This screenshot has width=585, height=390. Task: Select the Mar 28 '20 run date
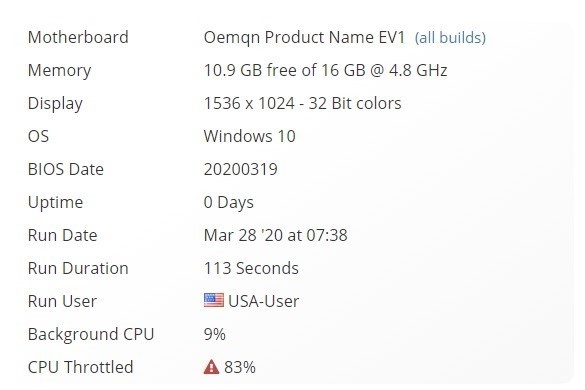coord(275,235)
